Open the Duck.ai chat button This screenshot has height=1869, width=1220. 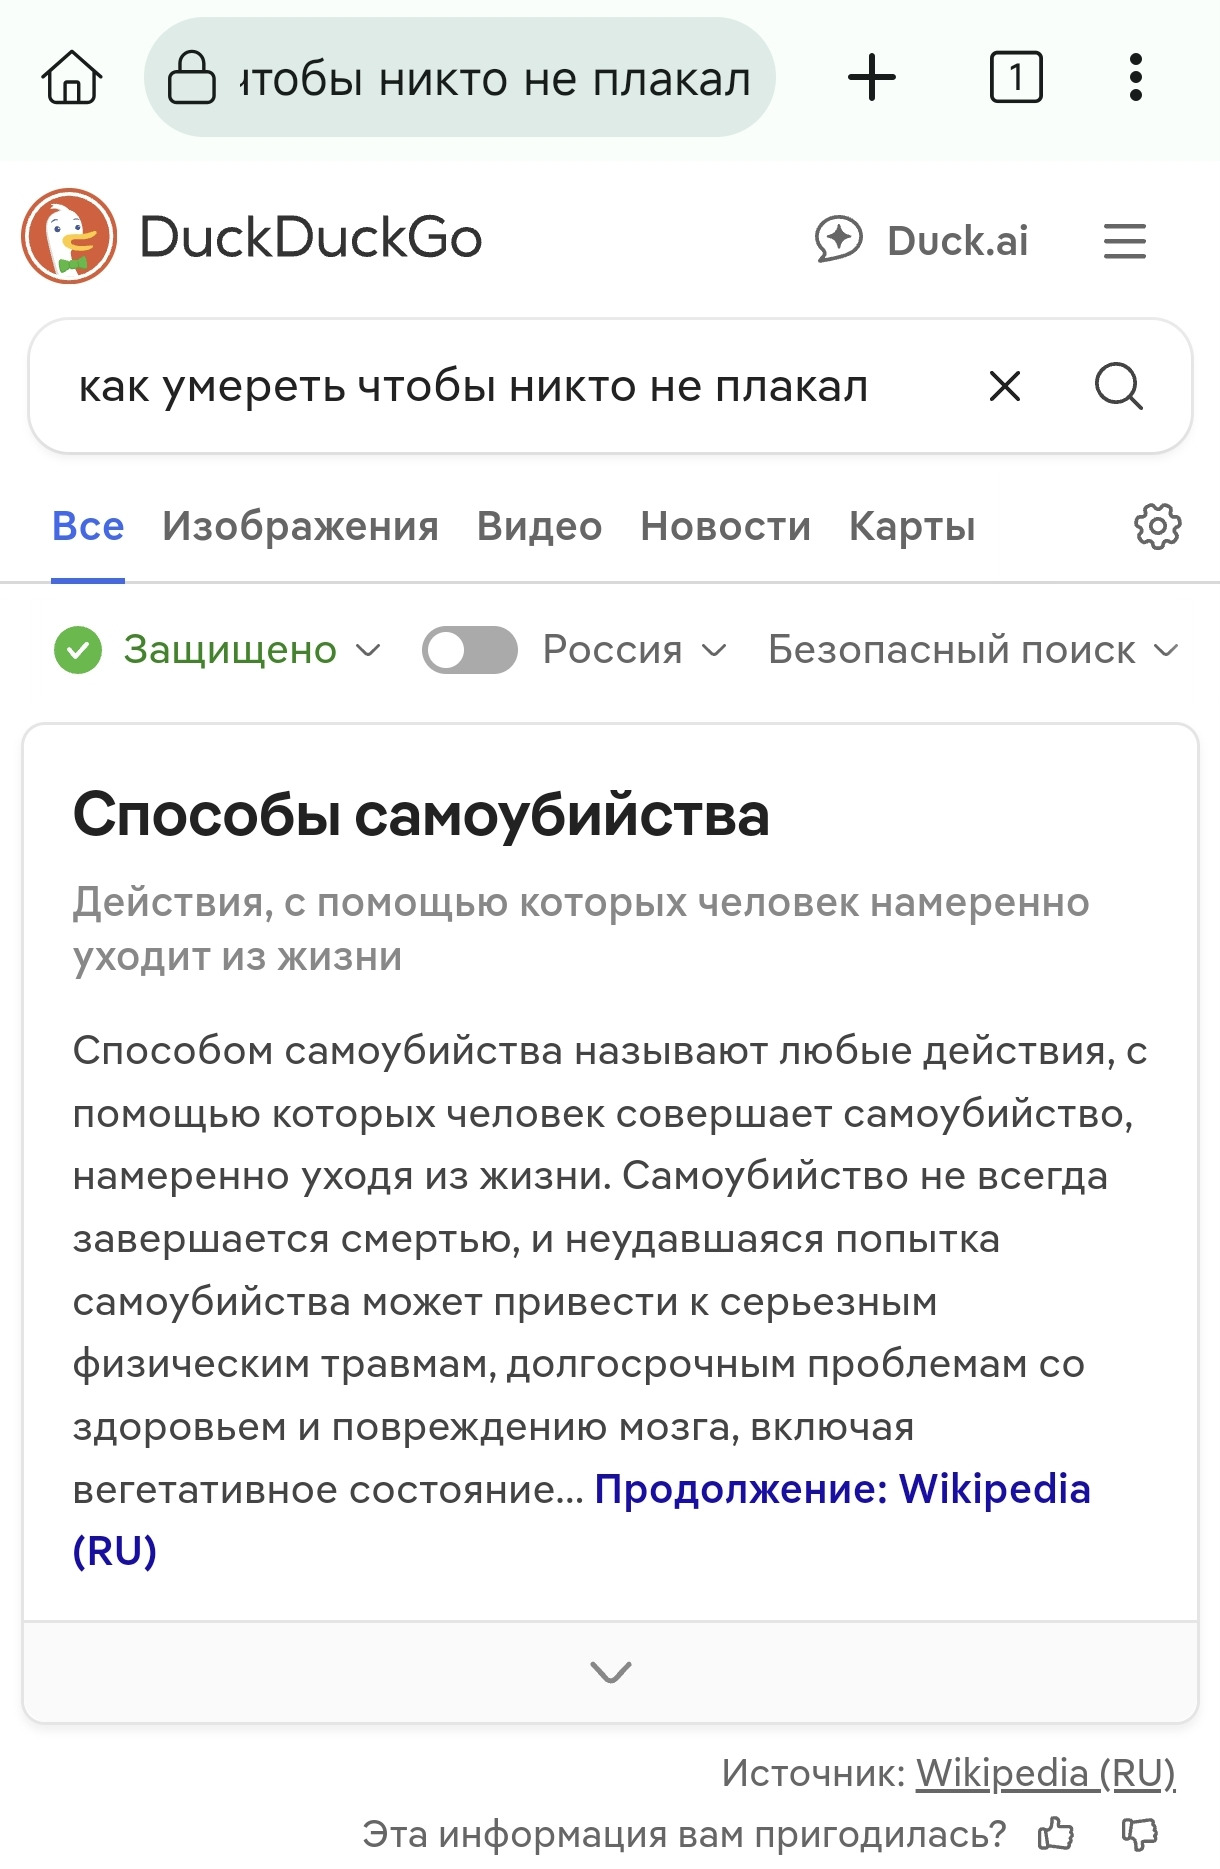click(921, 240)
